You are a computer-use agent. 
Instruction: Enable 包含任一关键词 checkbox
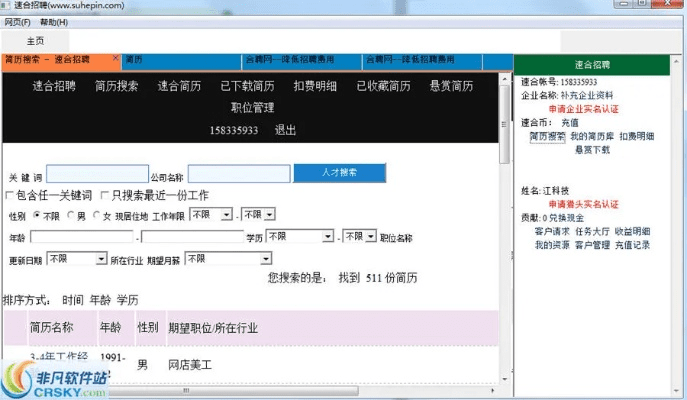9,195
